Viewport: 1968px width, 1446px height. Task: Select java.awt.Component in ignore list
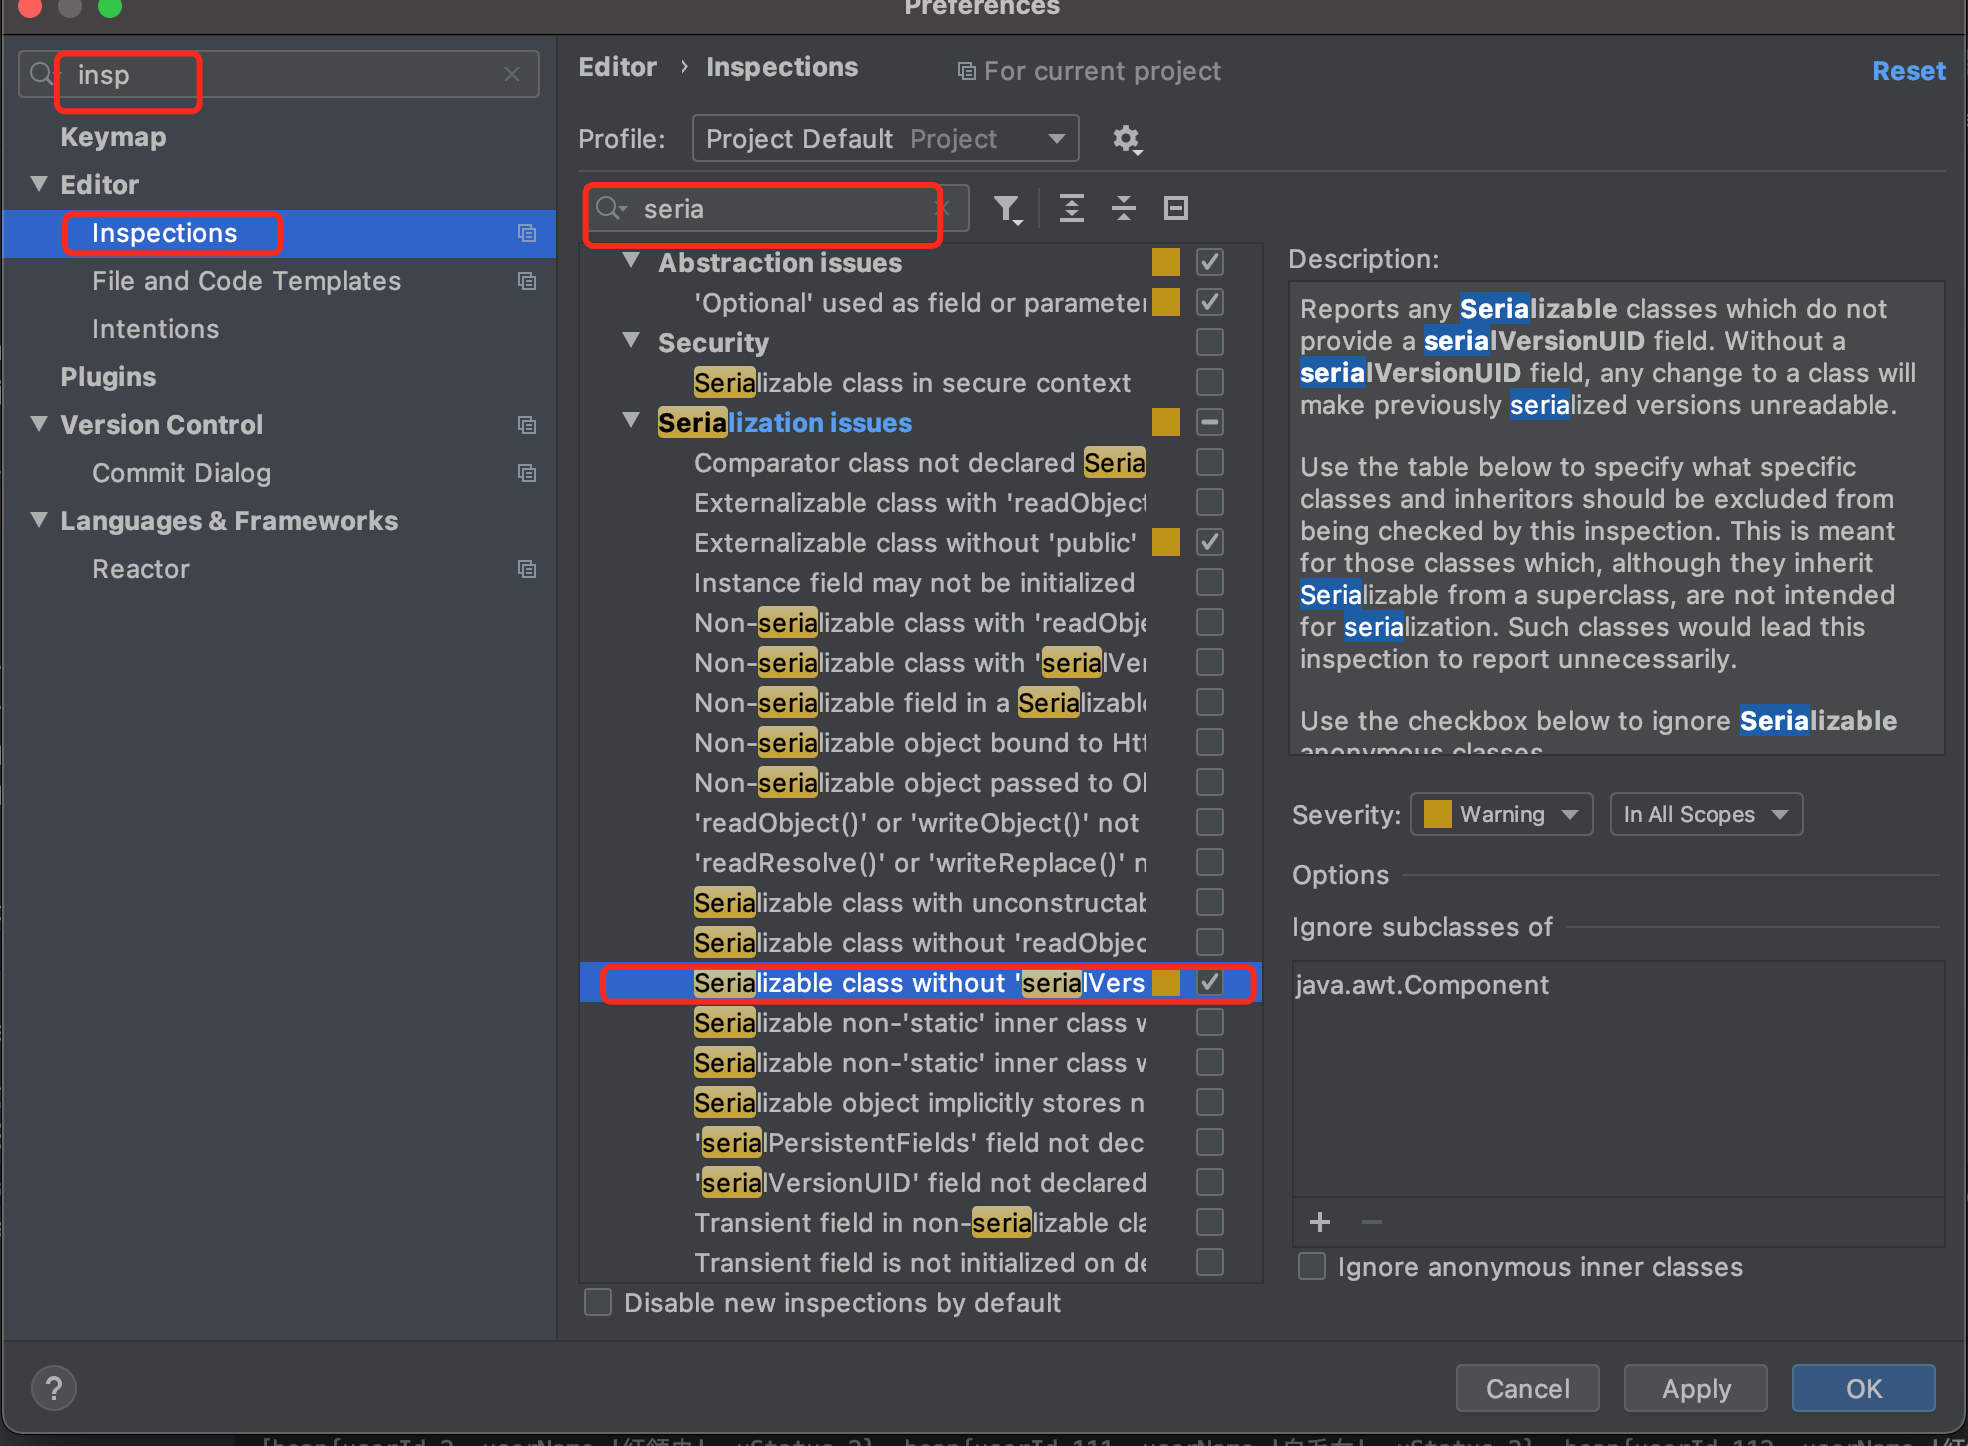coord(1422,985)
